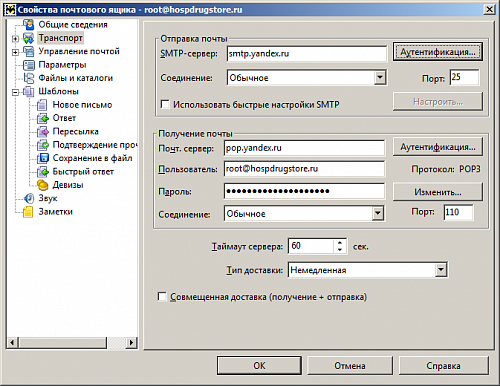This screenshot has height=386, width=500.
Task: Open the Звук sound icon
Action: coord(29,198)
